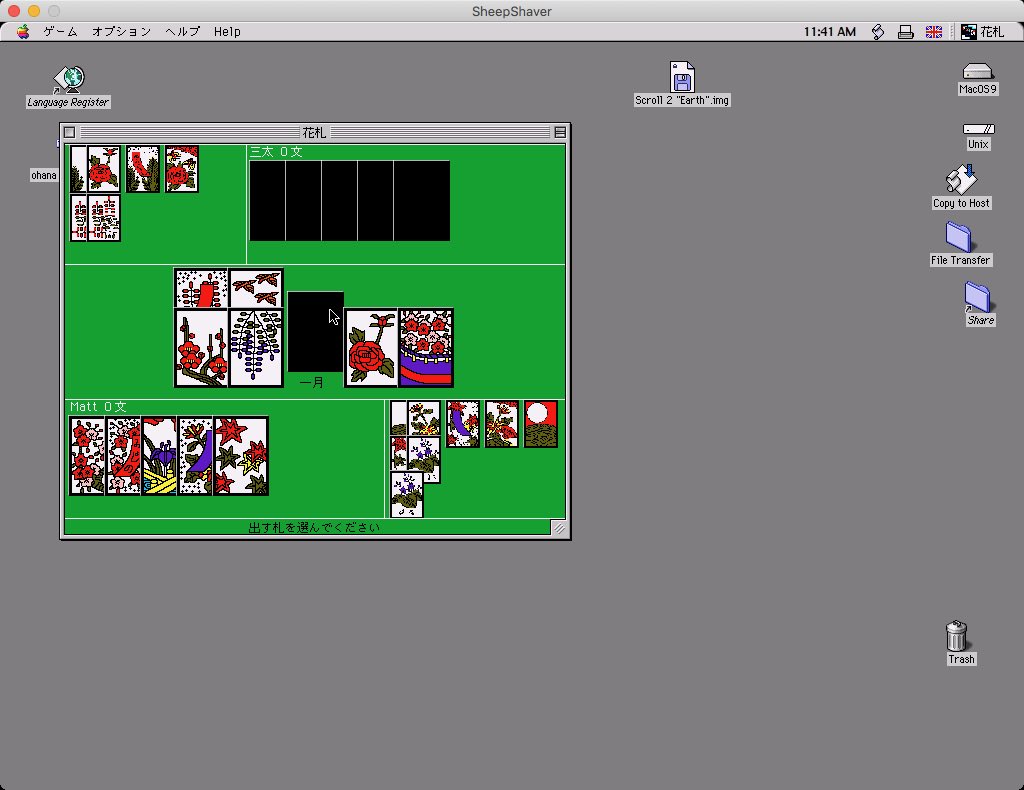
Task: Click the 11:41 AM clock
Action: point(829,31)
